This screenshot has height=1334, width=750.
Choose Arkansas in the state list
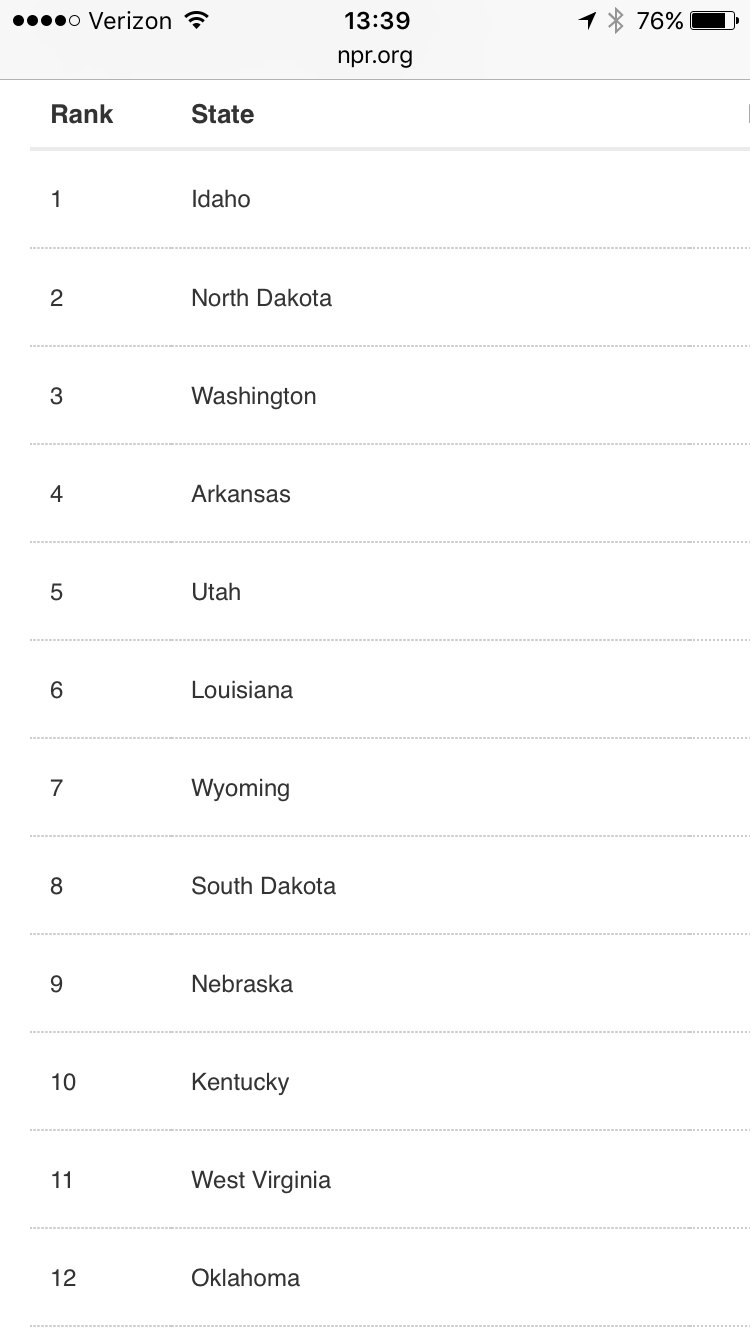point(241,494)
